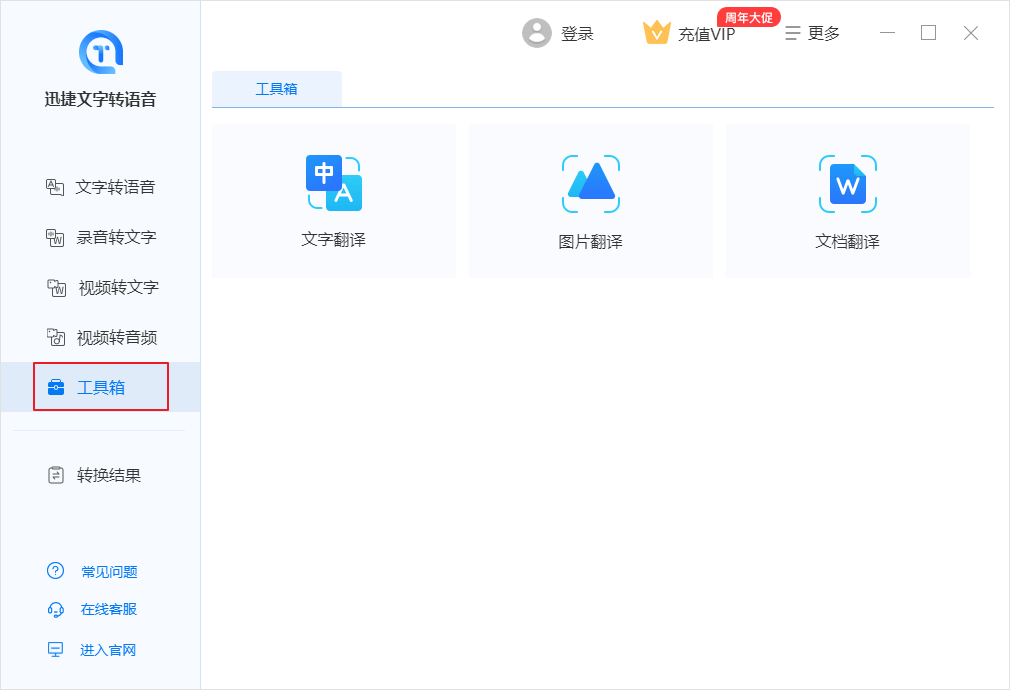Select 录音转文字 from the sidebar
The image size is (1010, 690).
(x=103, y=237)
